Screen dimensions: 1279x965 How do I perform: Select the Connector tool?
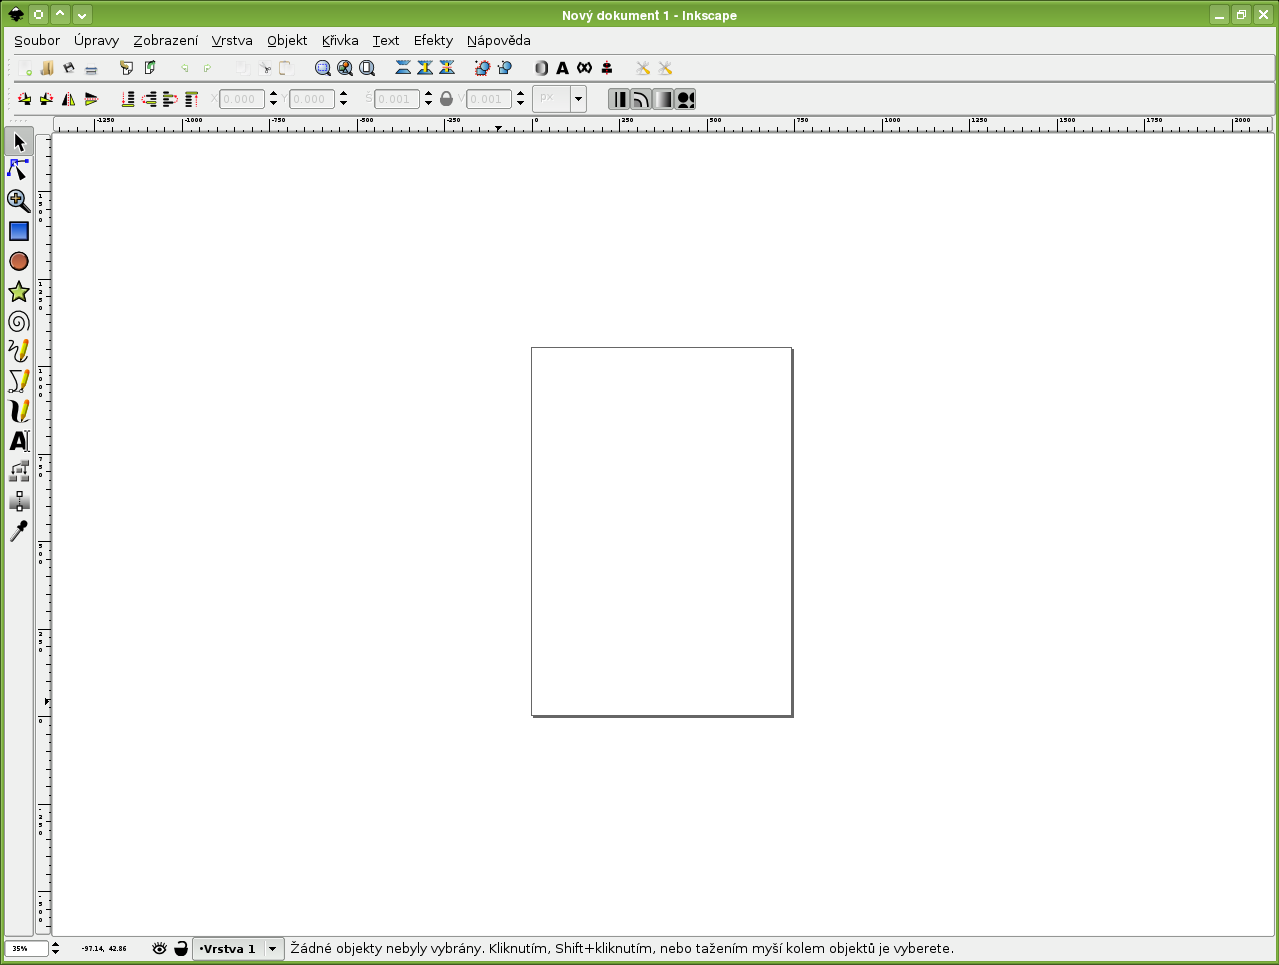[x=18, y=471]
